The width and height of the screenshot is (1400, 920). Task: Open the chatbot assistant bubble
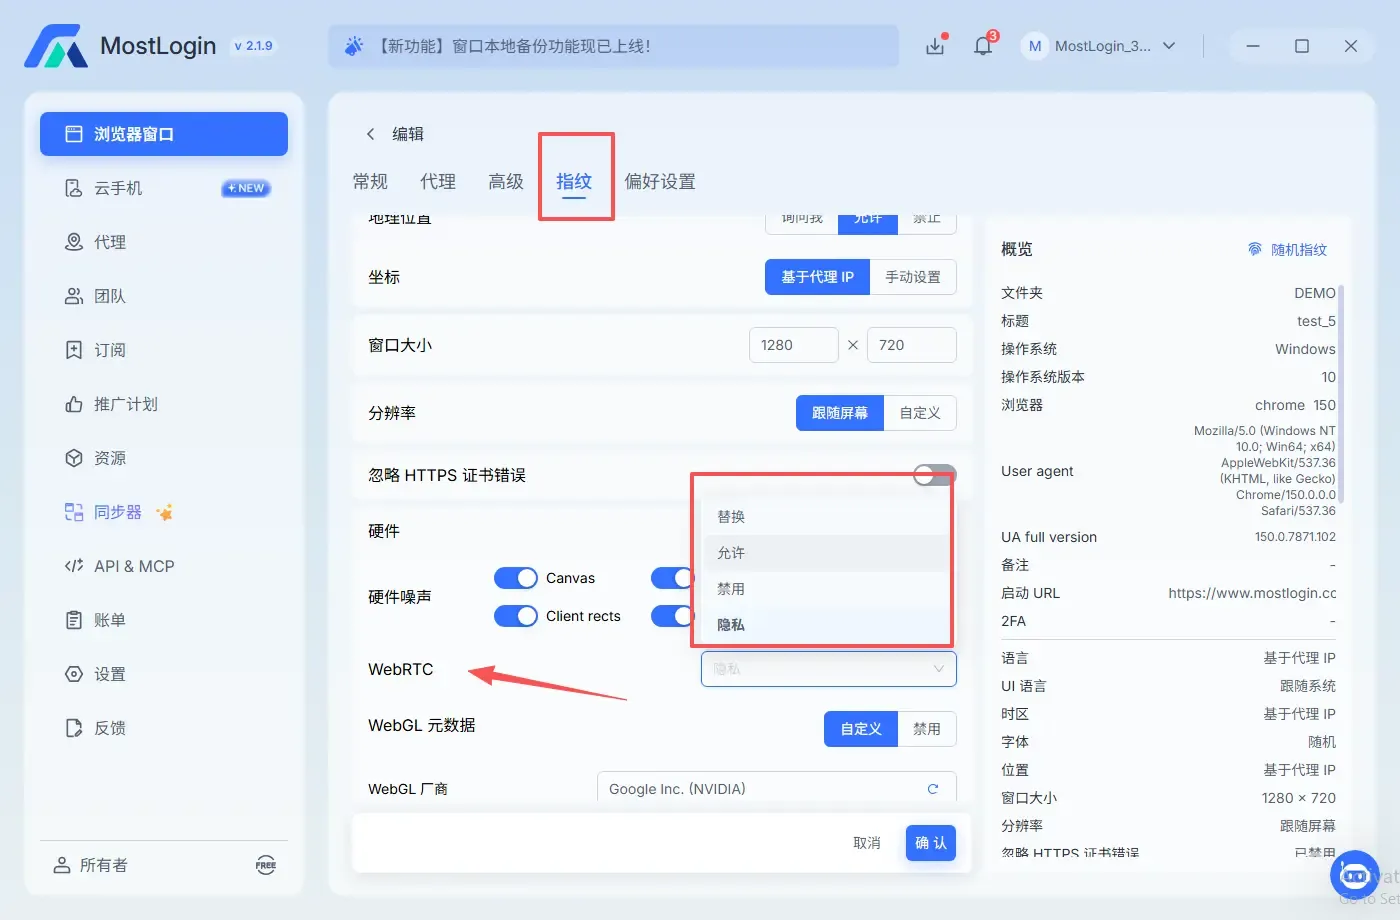(x=1354, y=876)
